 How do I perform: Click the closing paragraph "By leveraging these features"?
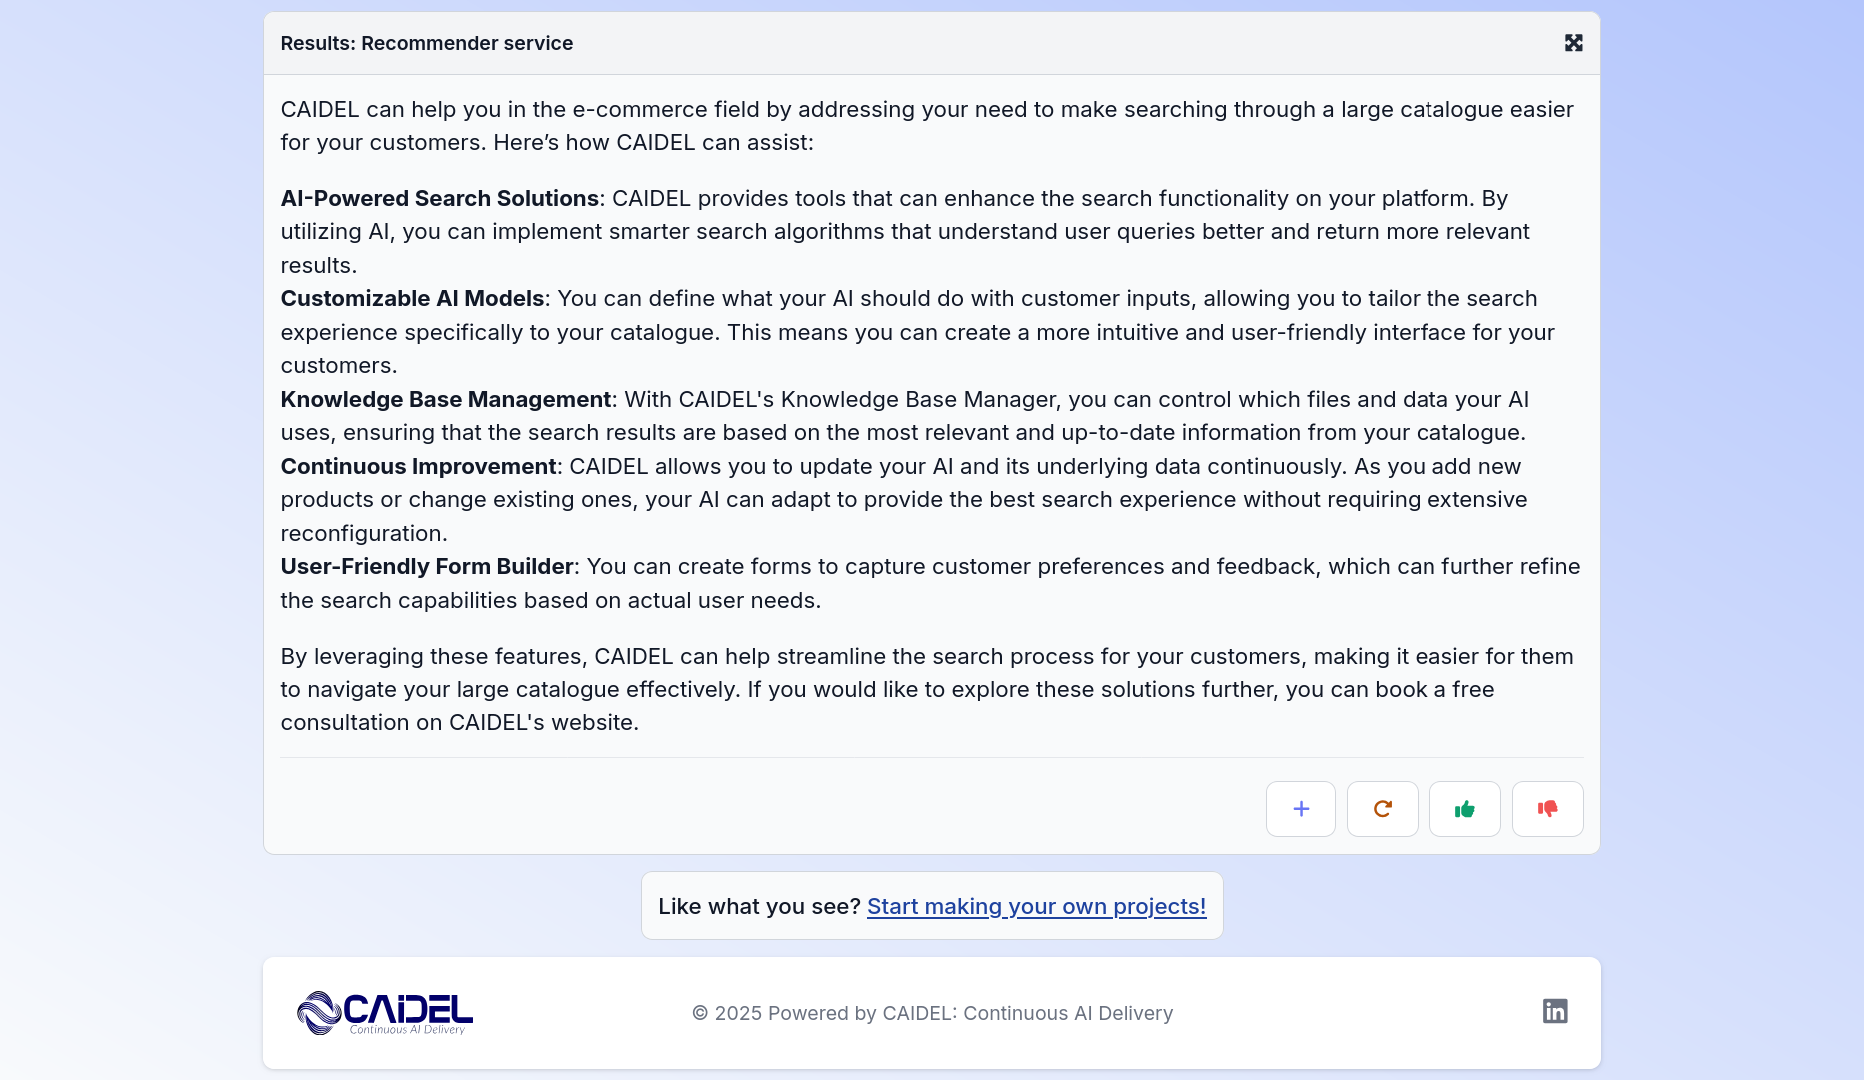coord(926,689)
